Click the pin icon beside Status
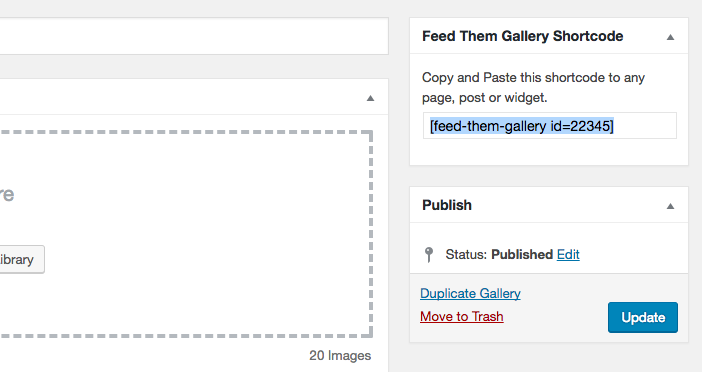The width and height of the screenshot is (702, 372). coord(428,255)
